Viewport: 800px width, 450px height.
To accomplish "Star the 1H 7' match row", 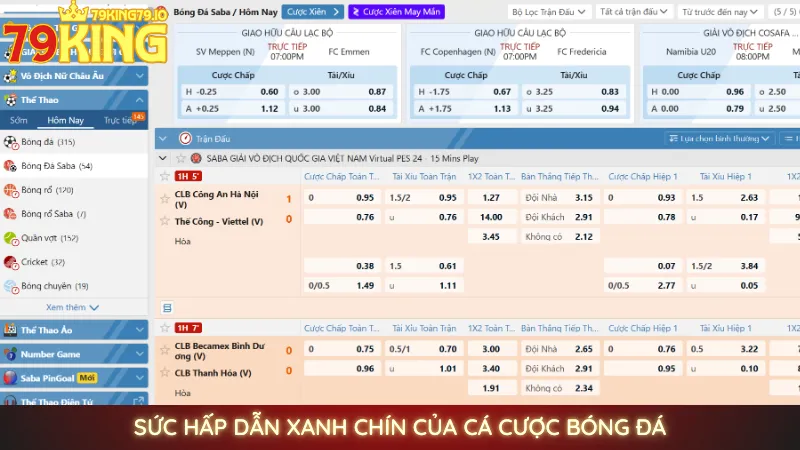I will click(x=165, y=328).
